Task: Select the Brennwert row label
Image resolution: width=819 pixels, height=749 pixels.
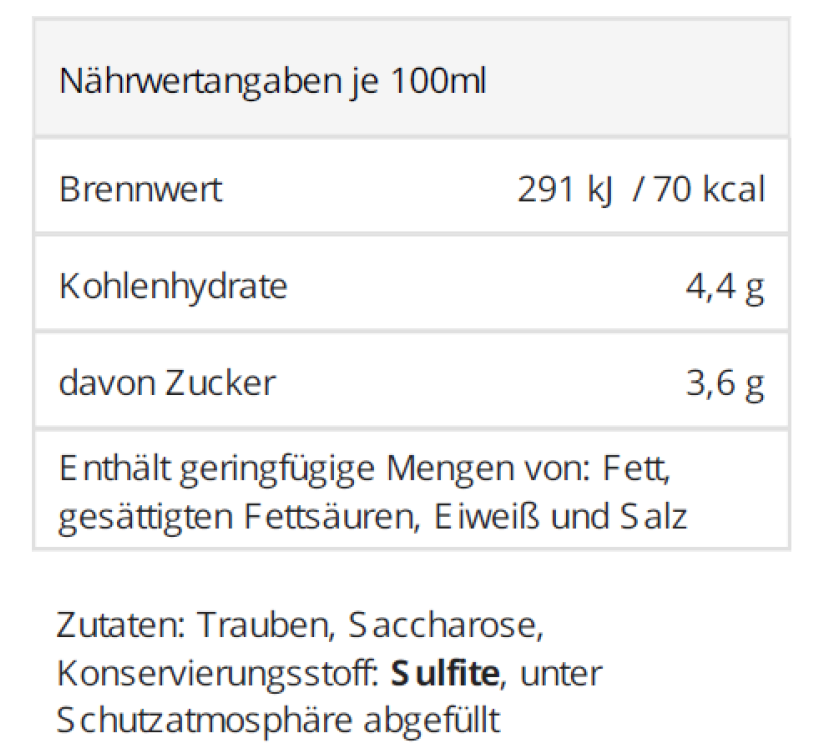Action: [x=141, y=189]
